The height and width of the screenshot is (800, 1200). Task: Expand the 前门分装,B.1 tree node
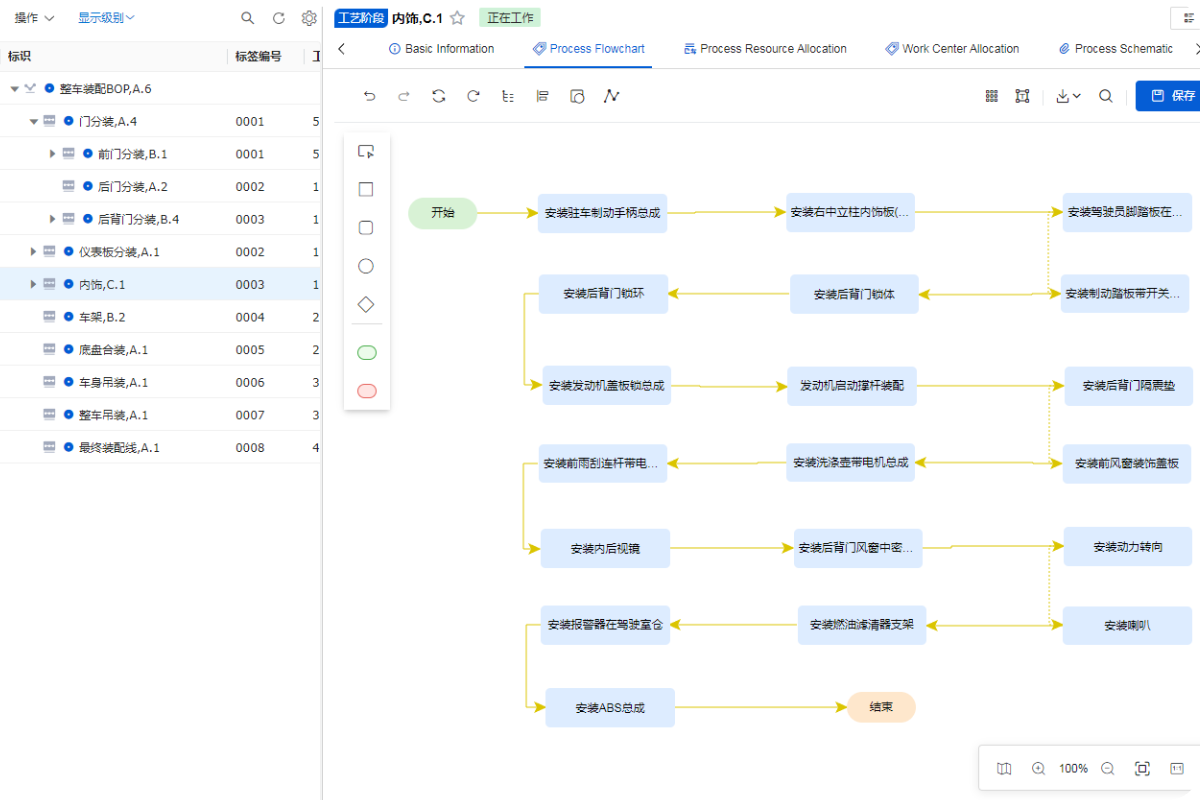point(52,154)
